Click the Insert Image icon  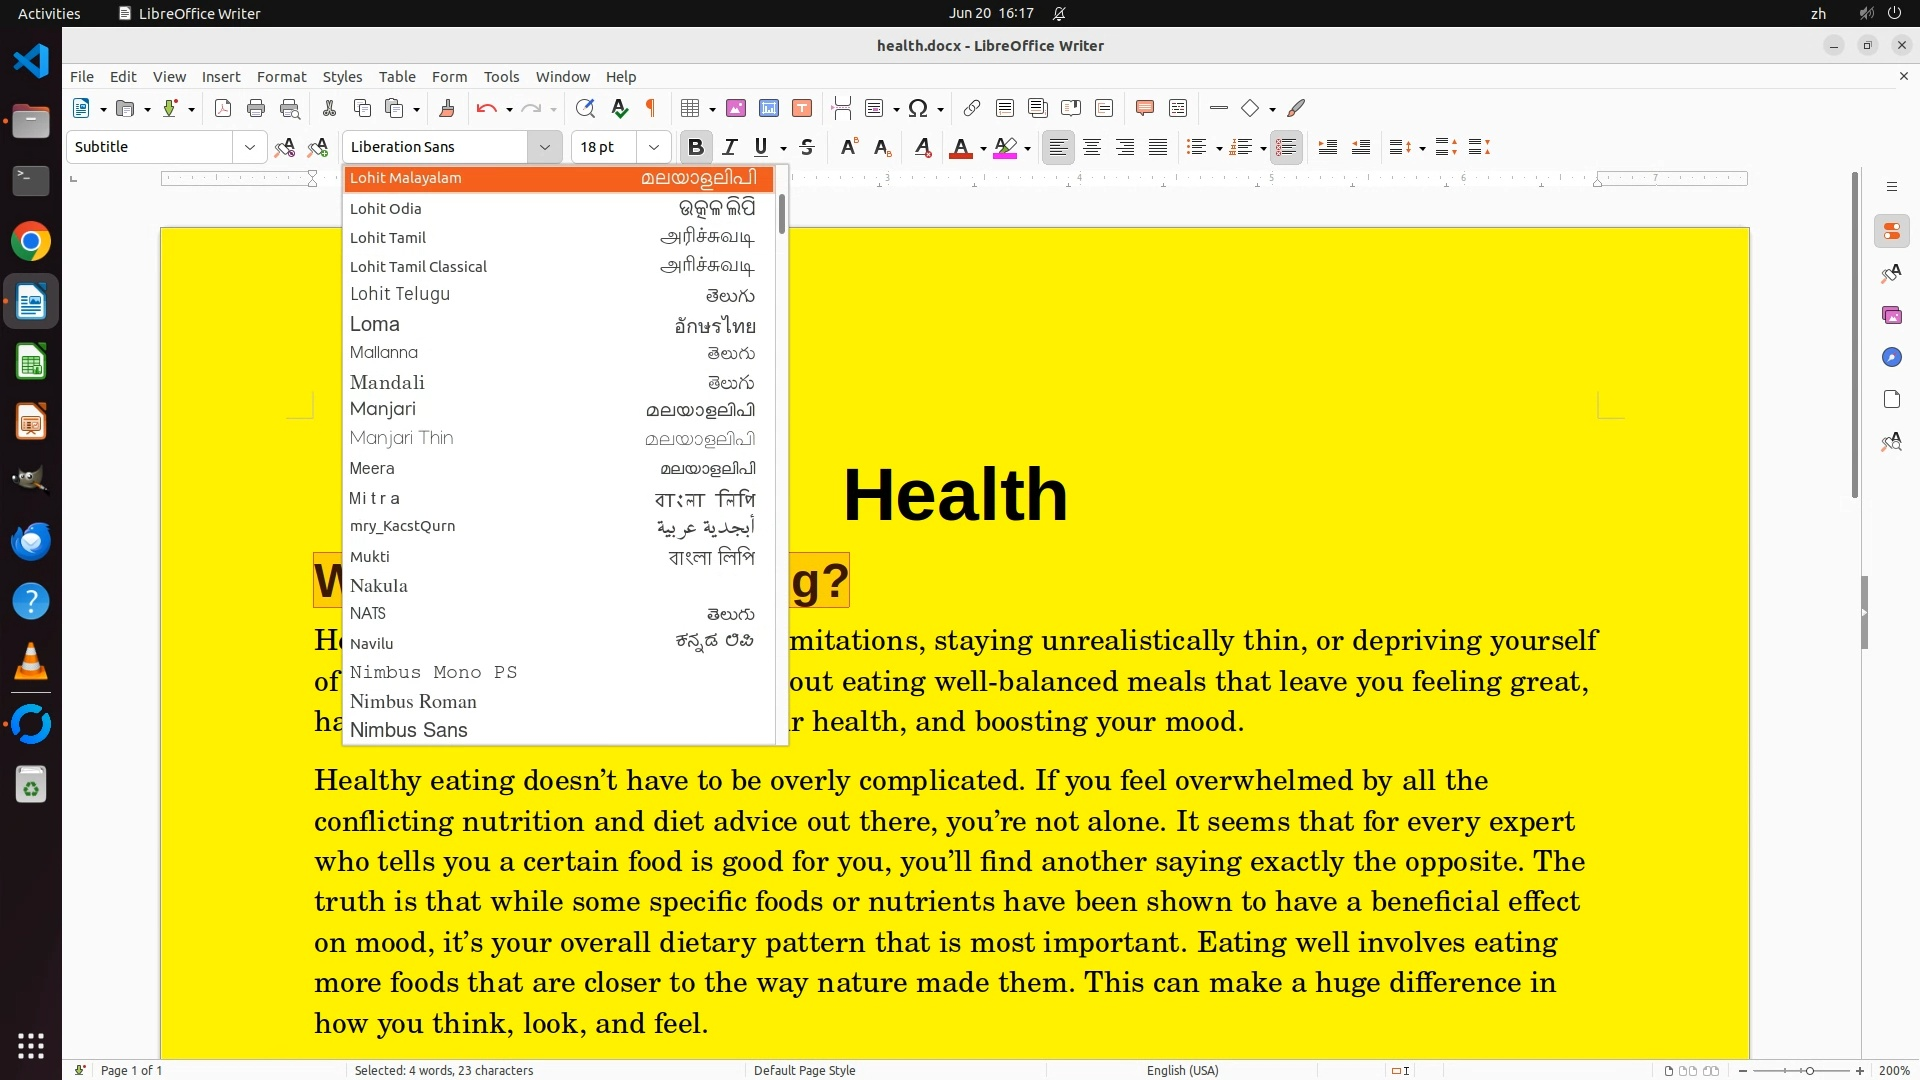click(736, 108)
